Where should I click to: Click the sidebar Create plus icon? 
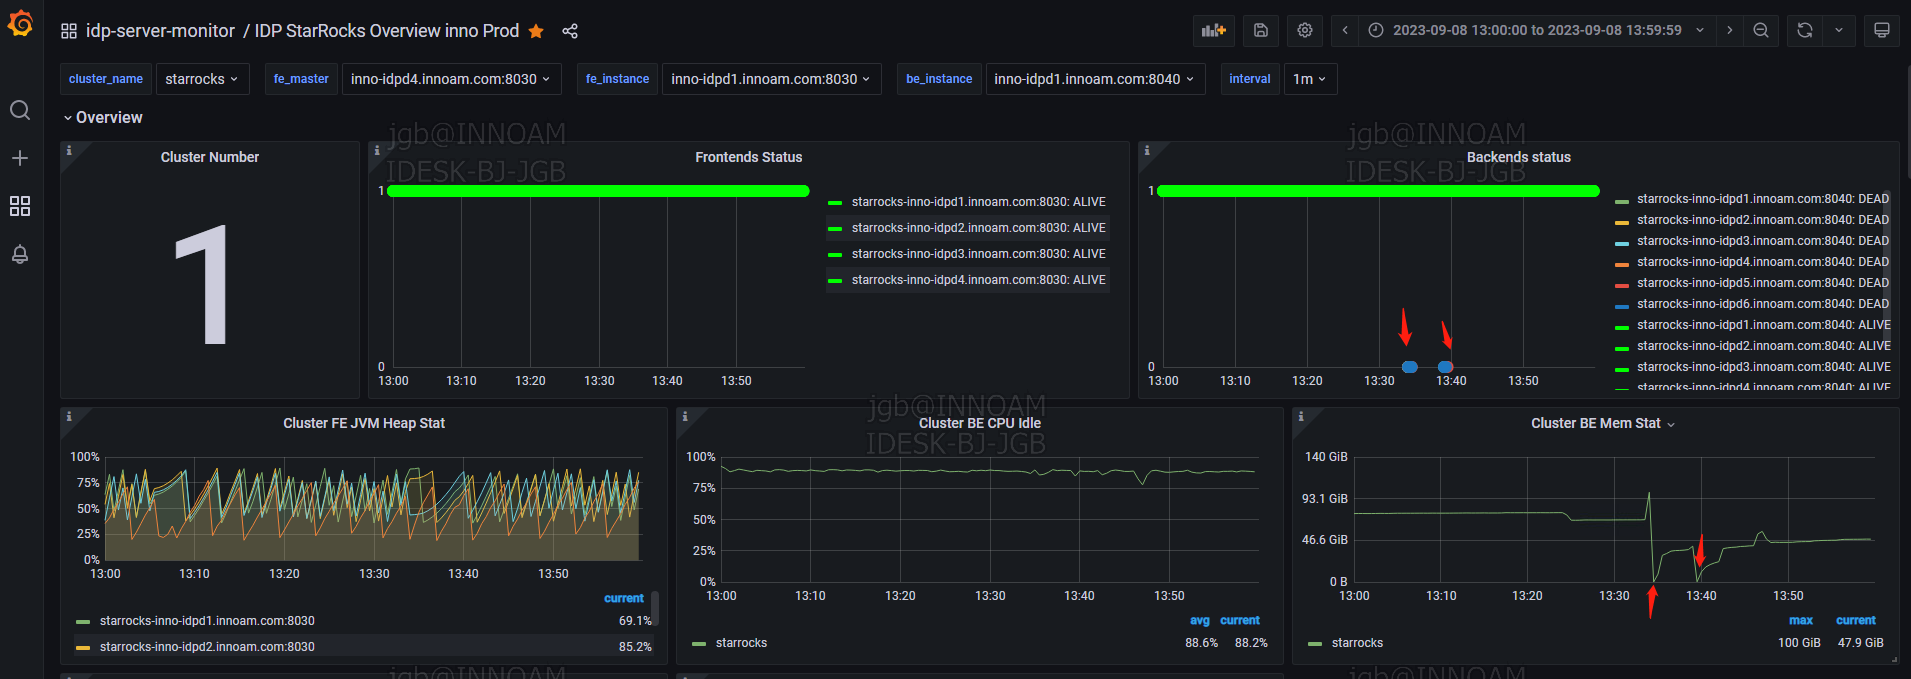tap(20, 158)
